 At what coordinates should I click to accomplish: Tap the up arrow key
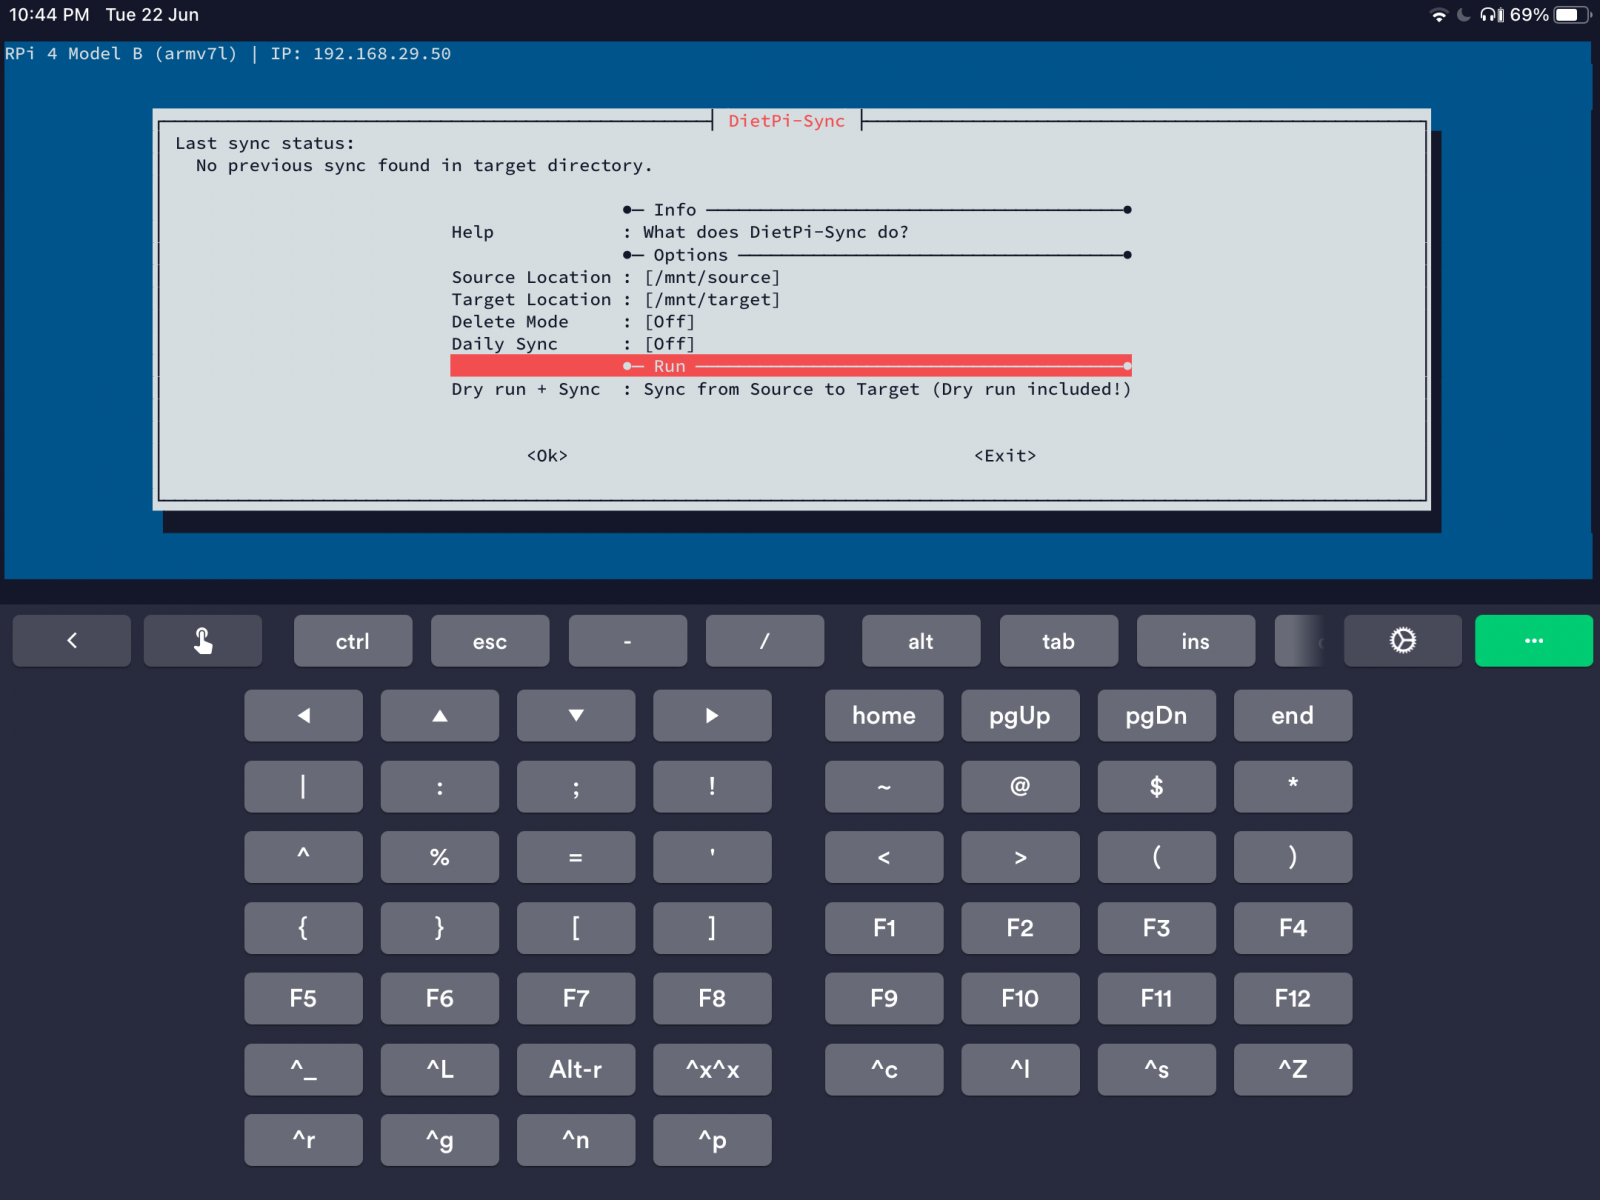click(439, 716)
